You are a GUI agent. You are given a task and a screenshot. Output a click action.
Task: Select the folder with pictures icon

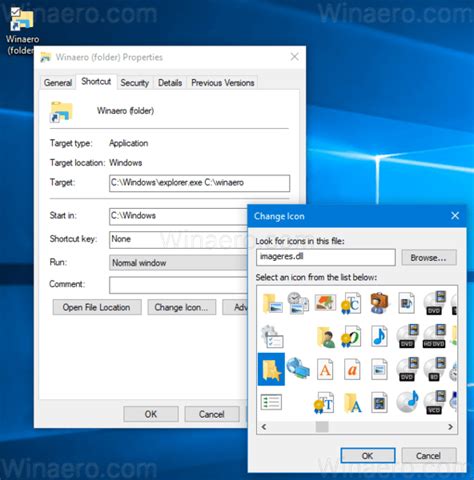point(272,304)
